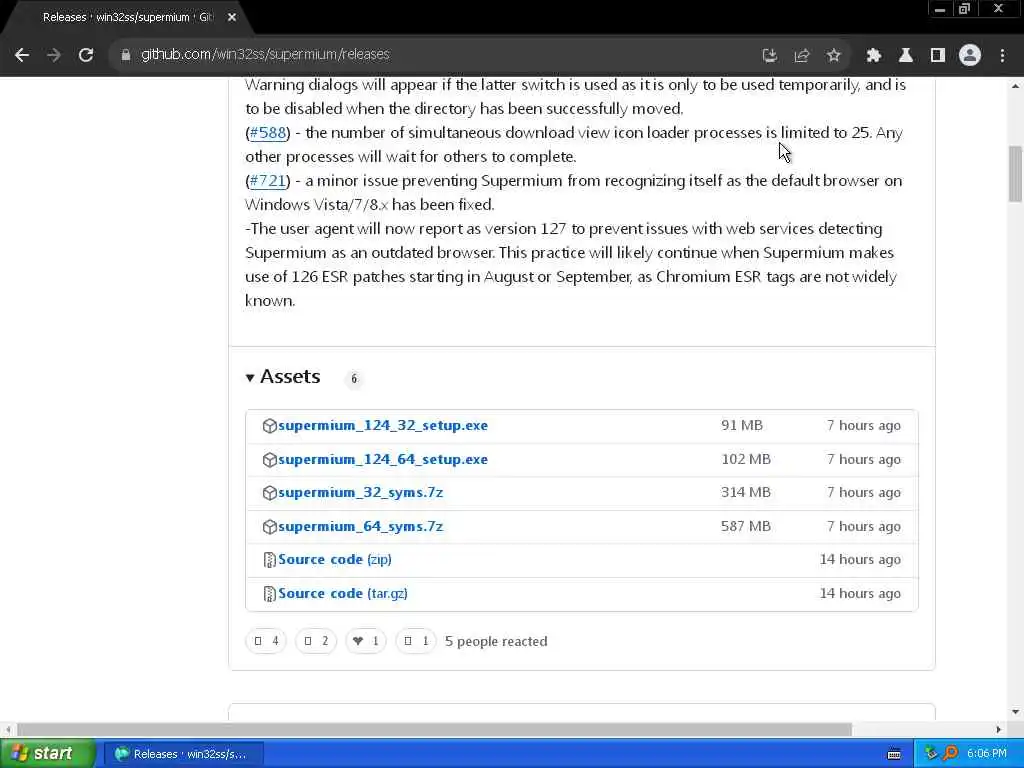Image resolution: width=1024 pixels, height=768 pixels.
Task: Download supermium_32_syms.7z
Action: pyautogui.click(x=360, y=492)
